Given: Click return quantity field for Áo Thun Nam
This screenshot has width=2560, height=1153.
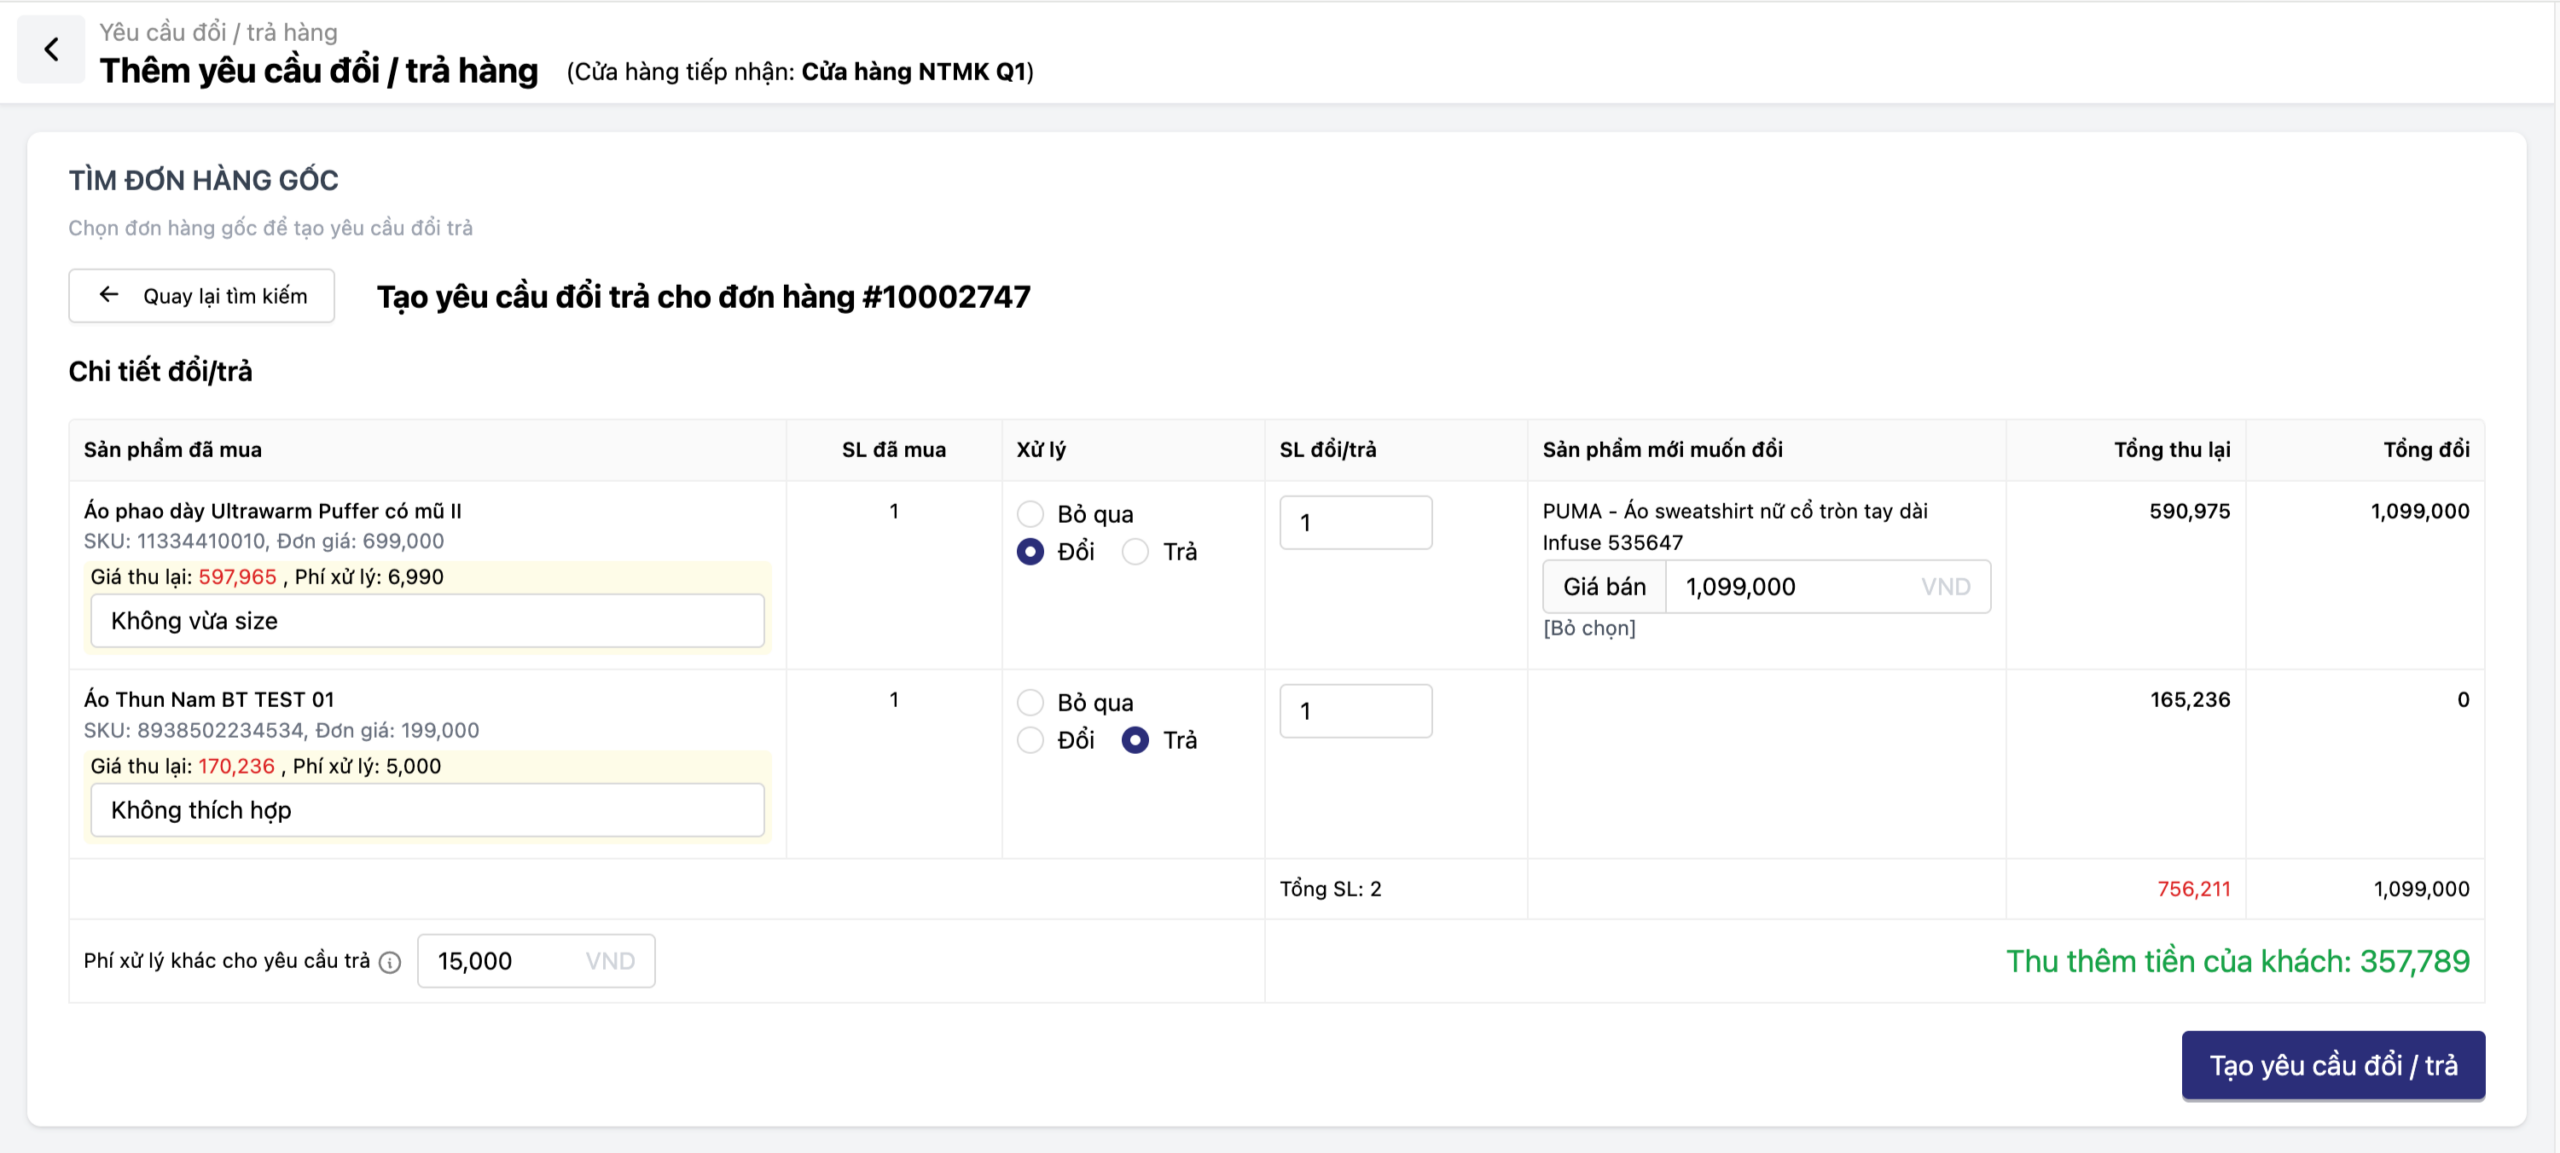Looking at the screenshot, I should (x=1355, y=711).
